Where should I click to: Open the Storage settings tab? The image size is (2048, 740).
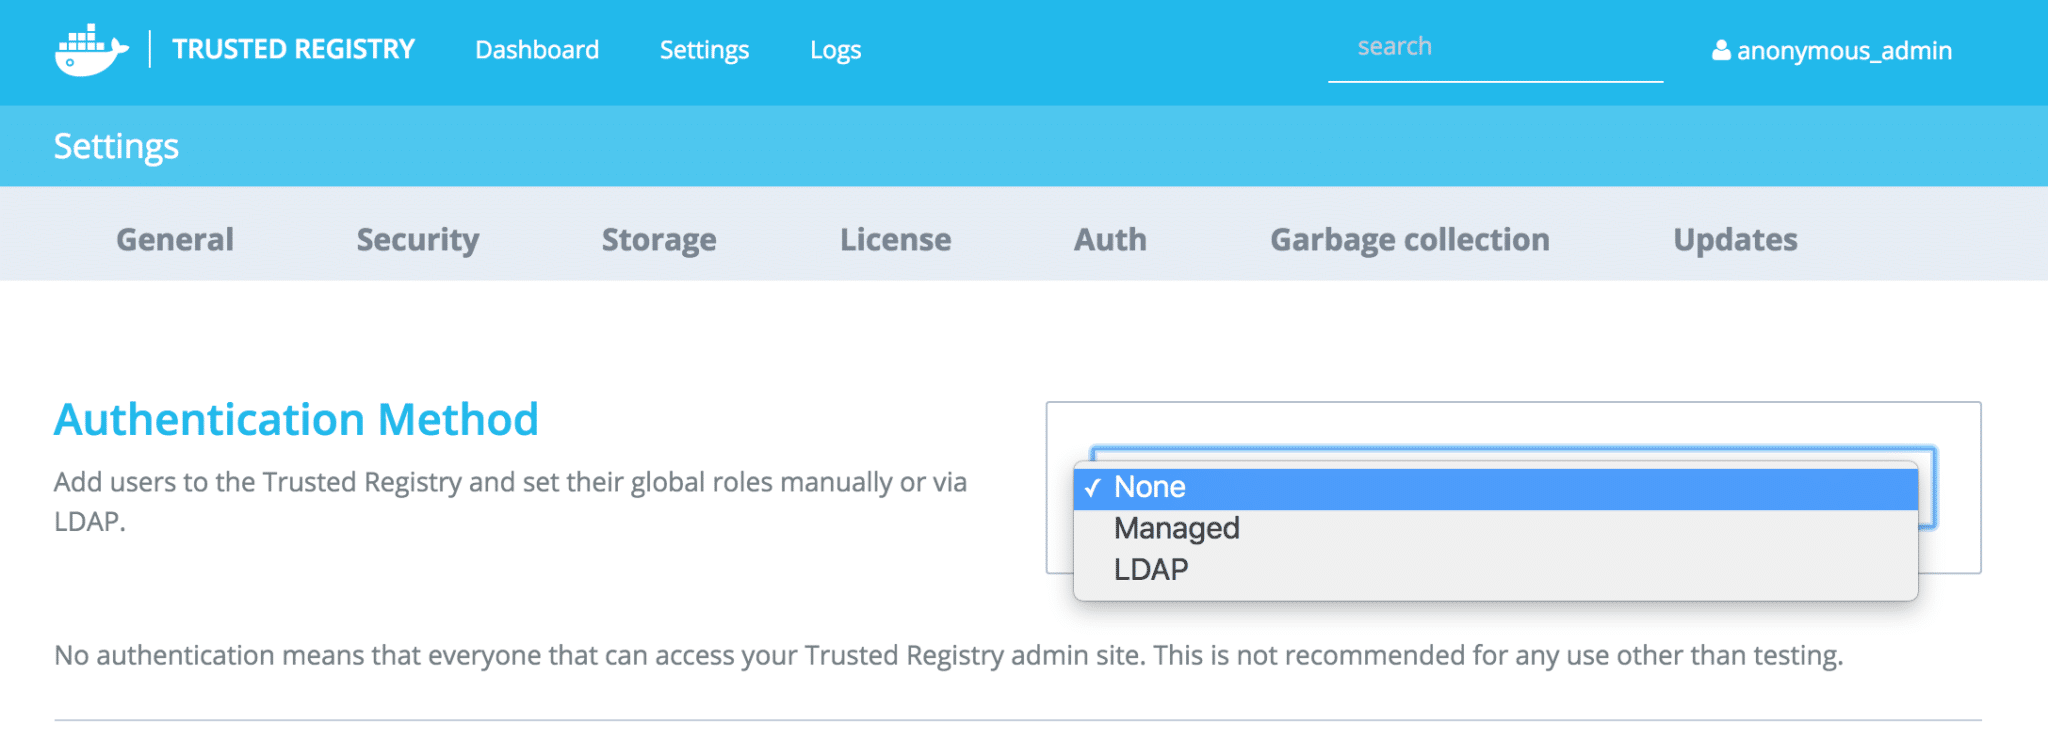tap(659, 240)
